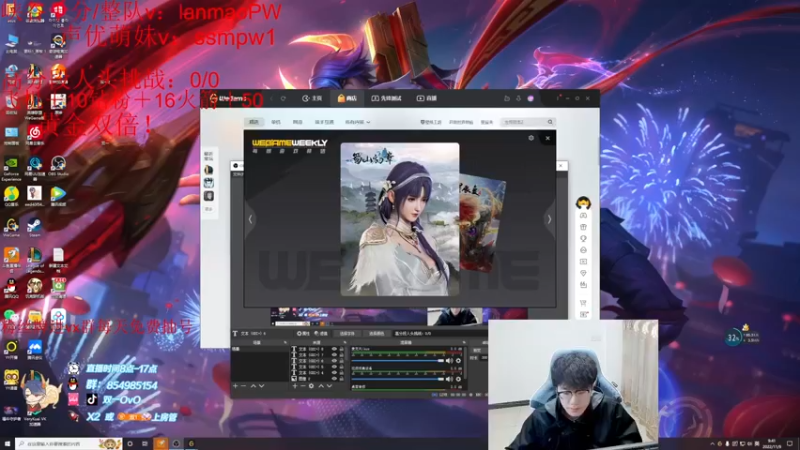Select the partially hidden second carousel card

[482, 224]
